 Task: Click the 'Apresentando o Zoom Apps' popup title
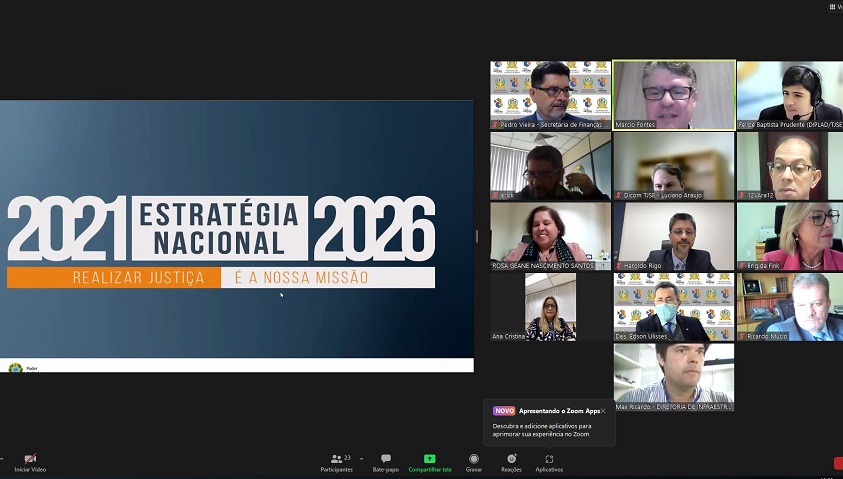tap(559, 411)
